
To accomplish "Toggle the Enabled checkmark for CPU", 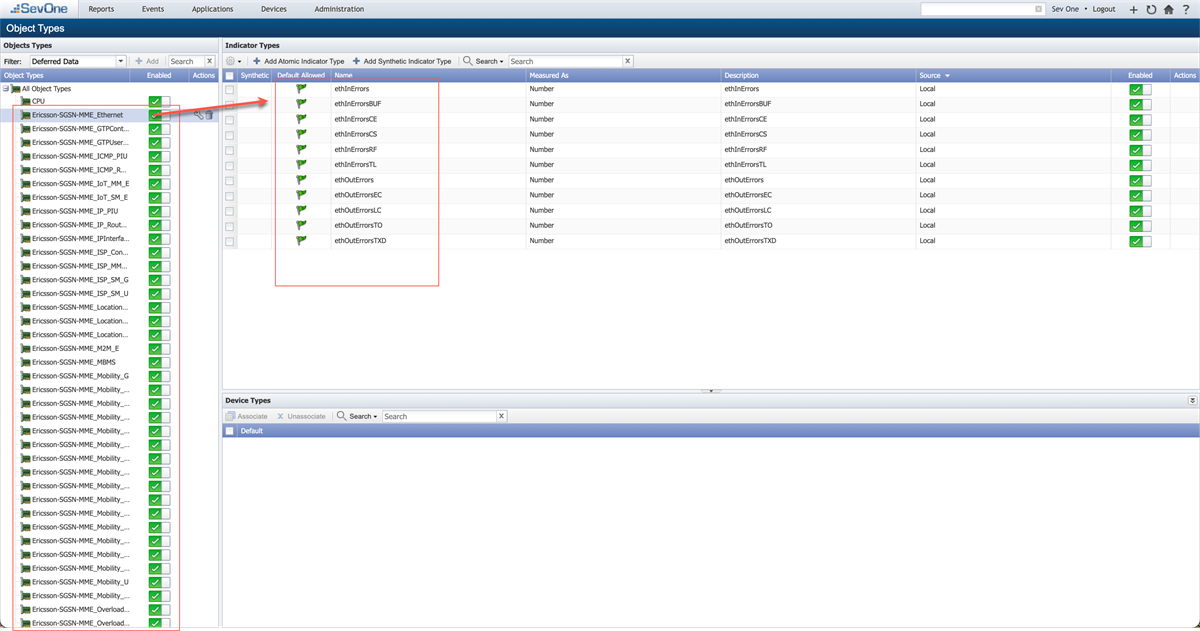I will click(x=155, y=101).
